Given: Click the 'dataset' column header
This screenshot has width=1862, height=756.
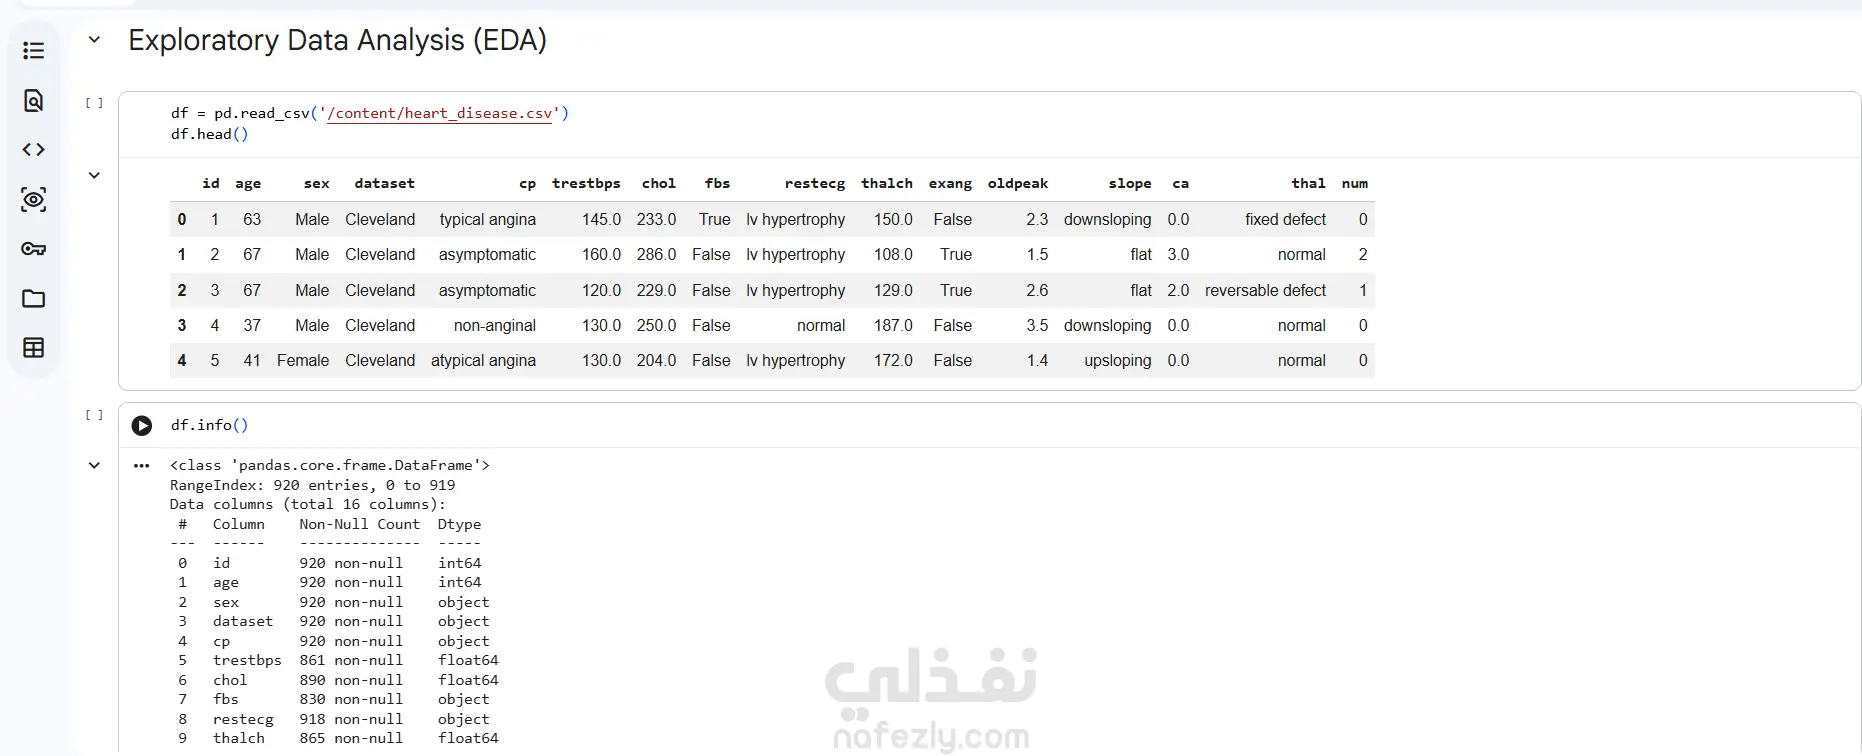Looking at the screenshot, I should pyautogui.click(x=384, y=184).
